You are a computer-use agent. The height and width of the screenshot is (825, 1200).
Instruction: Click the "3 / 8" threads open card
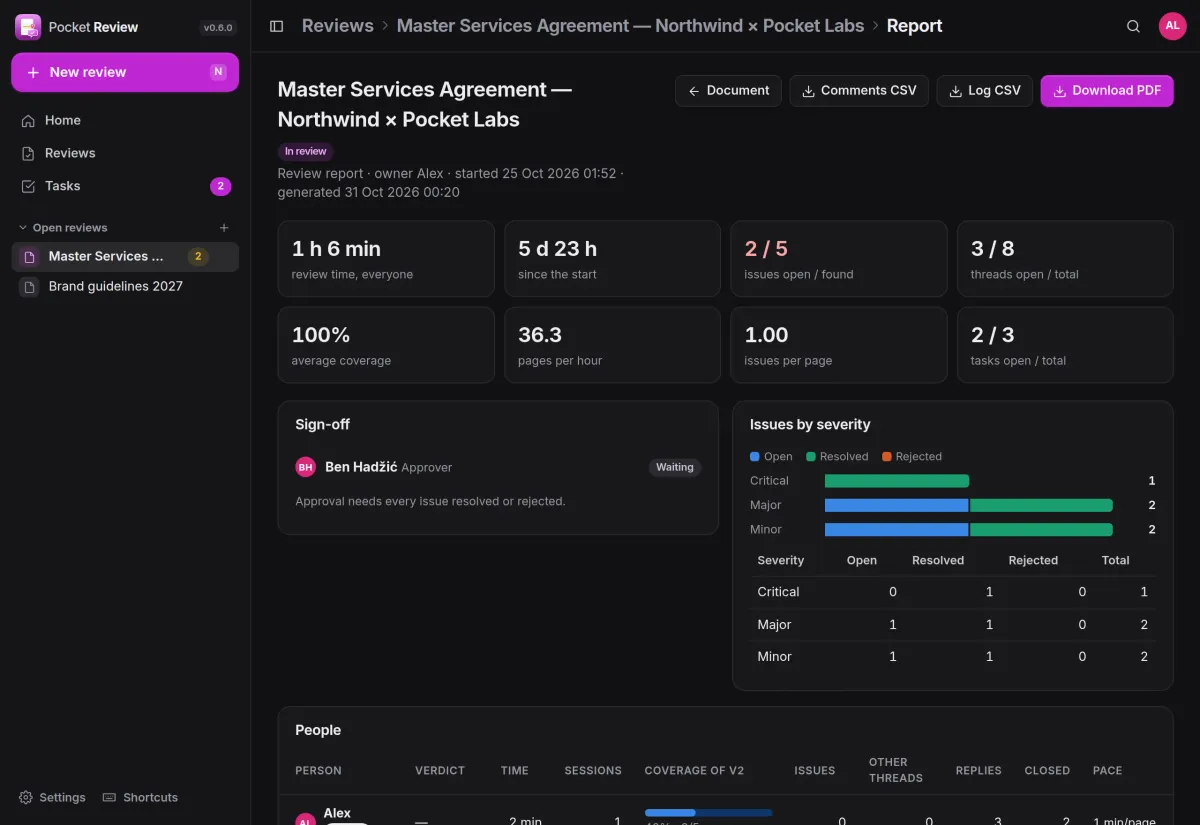pos(1065,259)
